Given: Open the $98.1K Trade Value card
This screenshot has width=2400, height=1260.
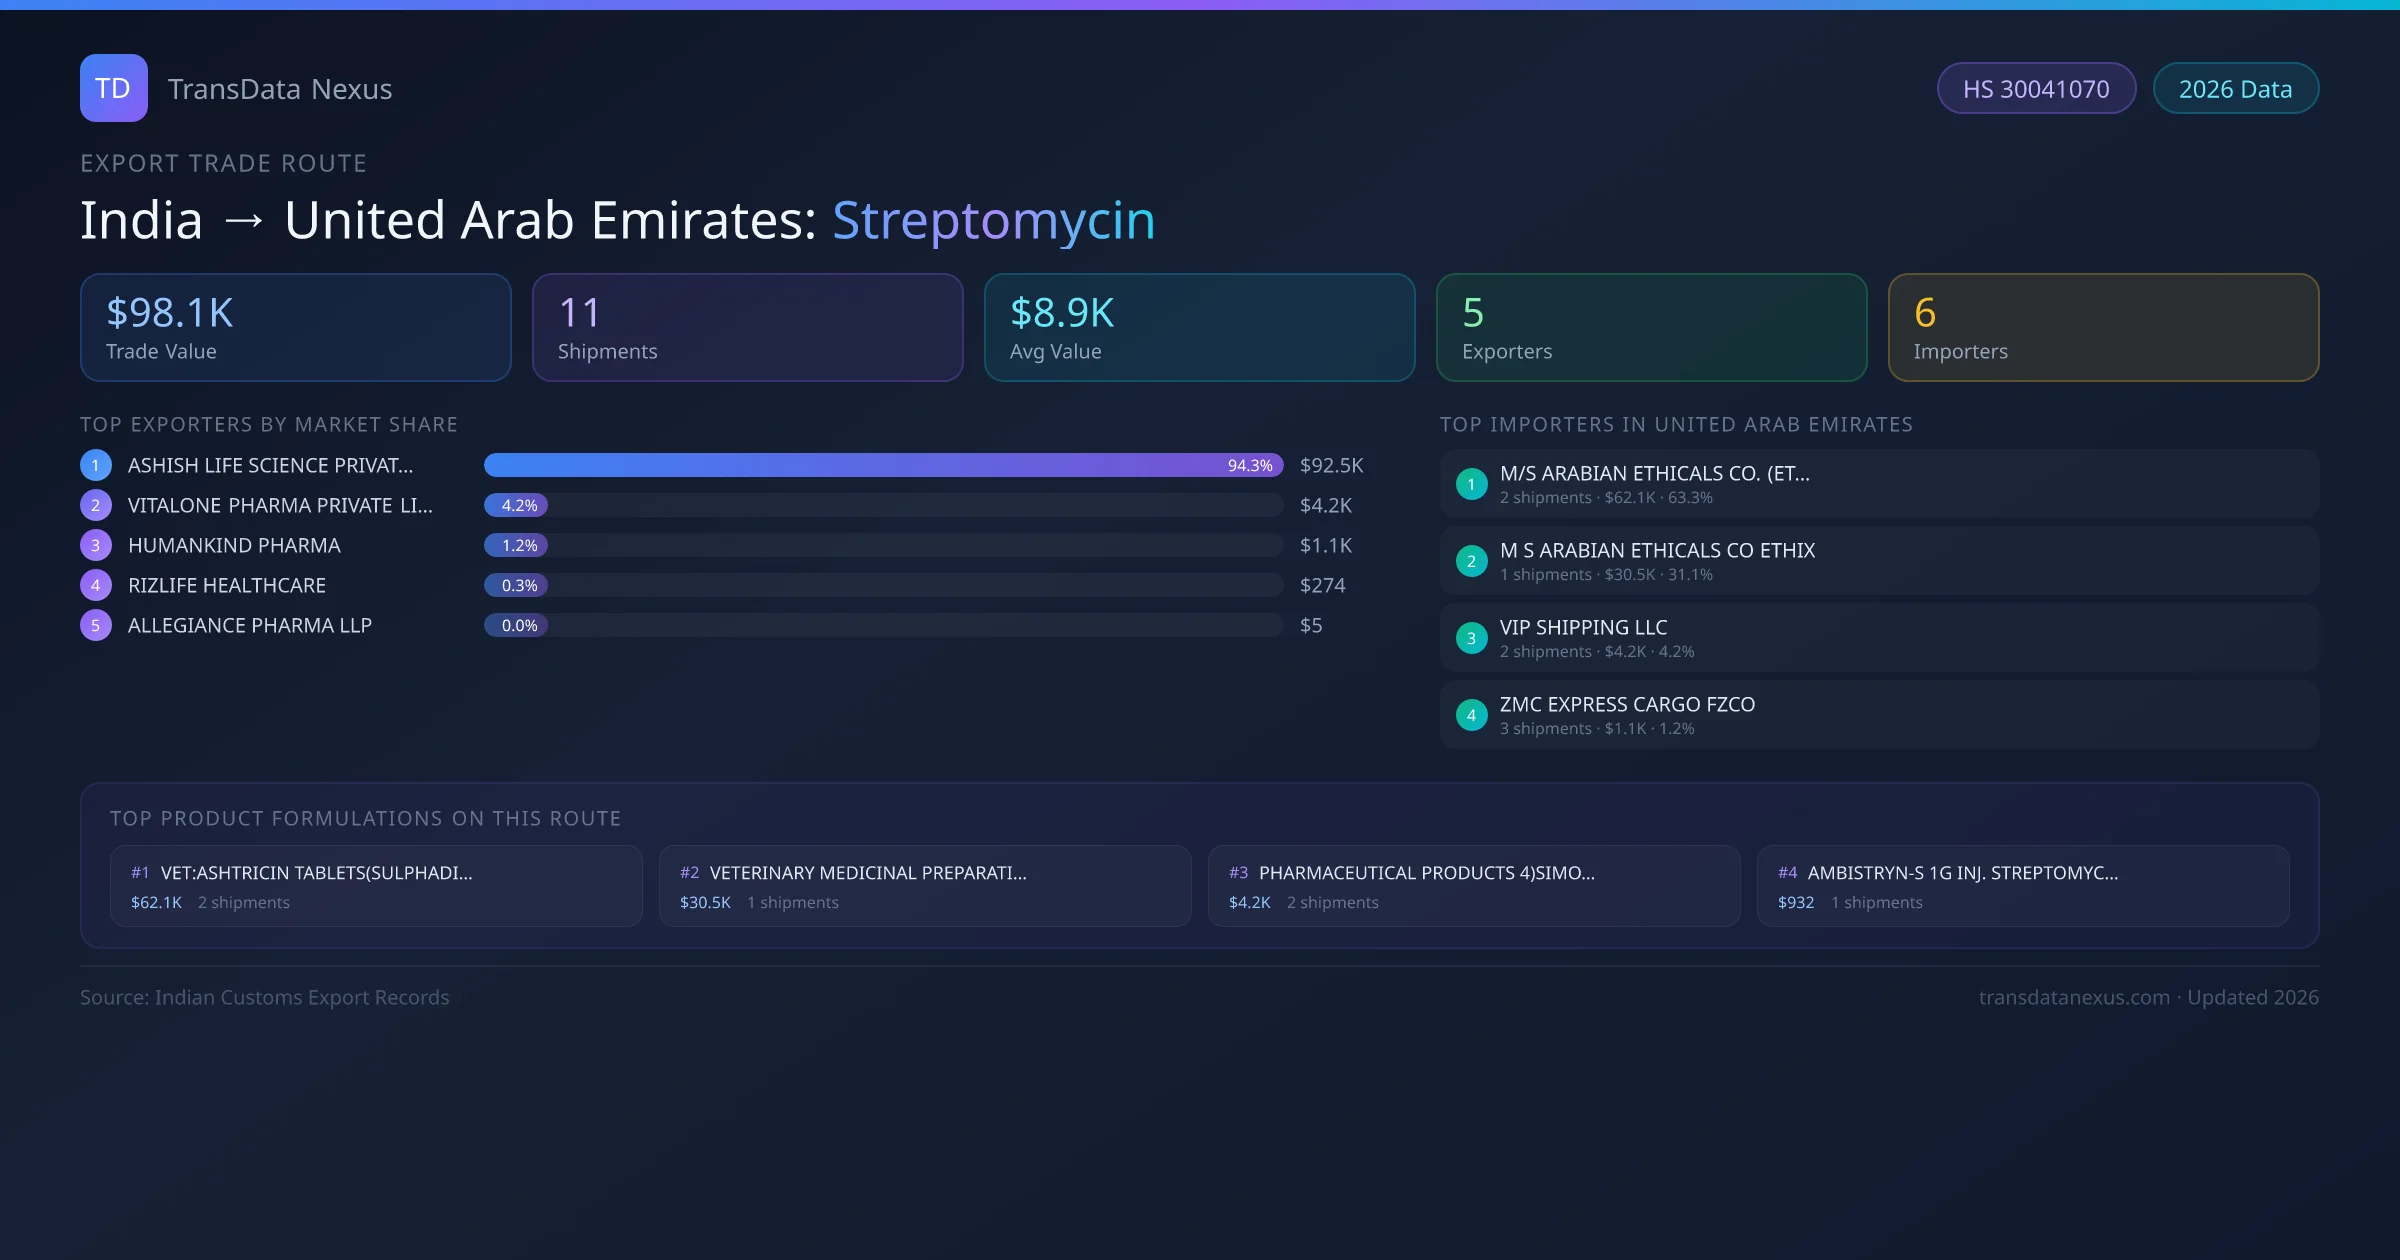Looking at the screenshot, I should [295, 328].
